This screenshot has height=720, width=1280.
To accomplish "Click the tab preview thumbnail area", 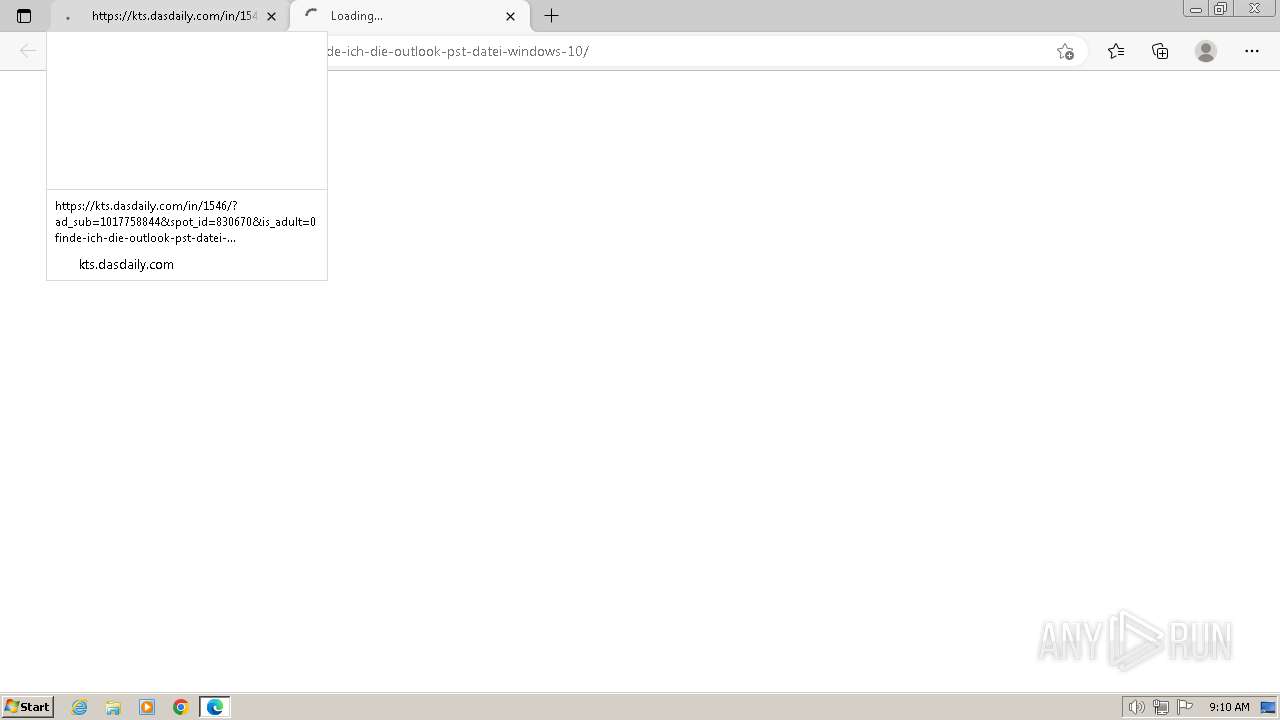I will (x=187, y=111).
